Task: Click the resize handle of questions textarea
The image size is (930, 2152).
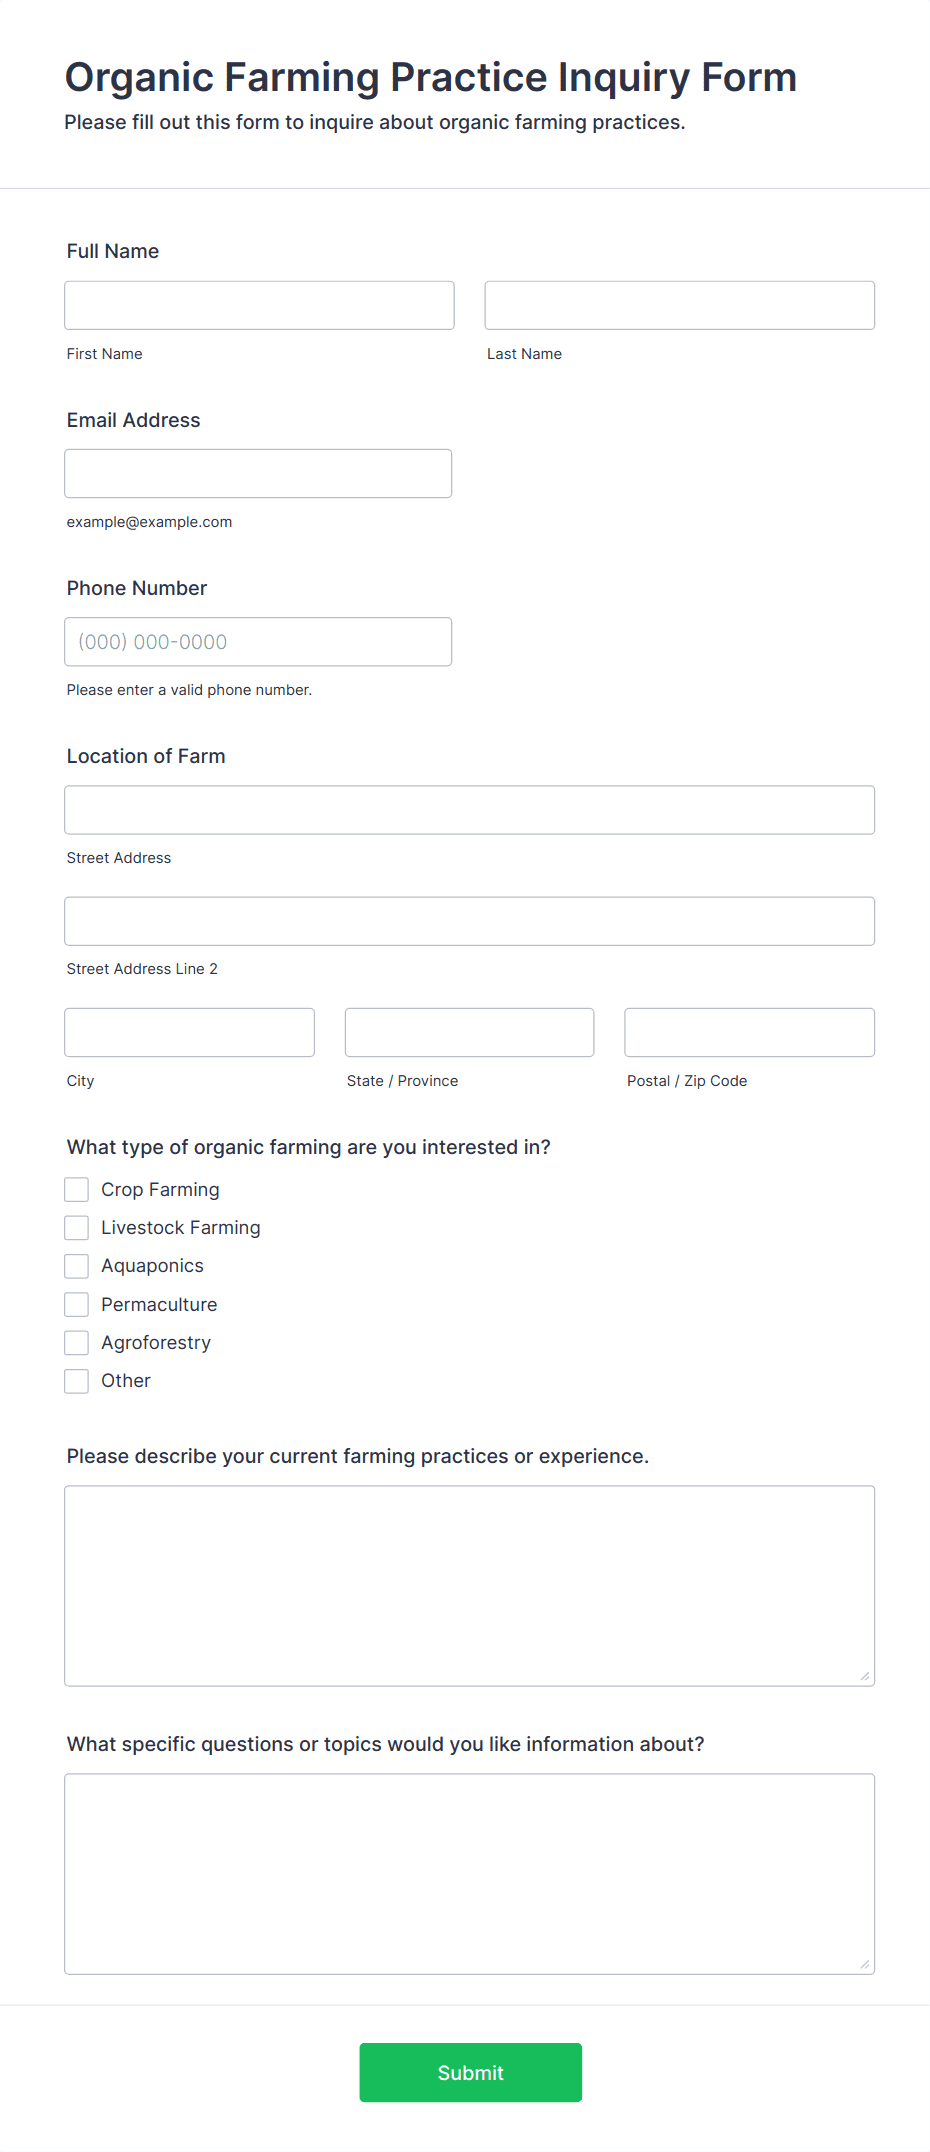Action: (865, 1964)
